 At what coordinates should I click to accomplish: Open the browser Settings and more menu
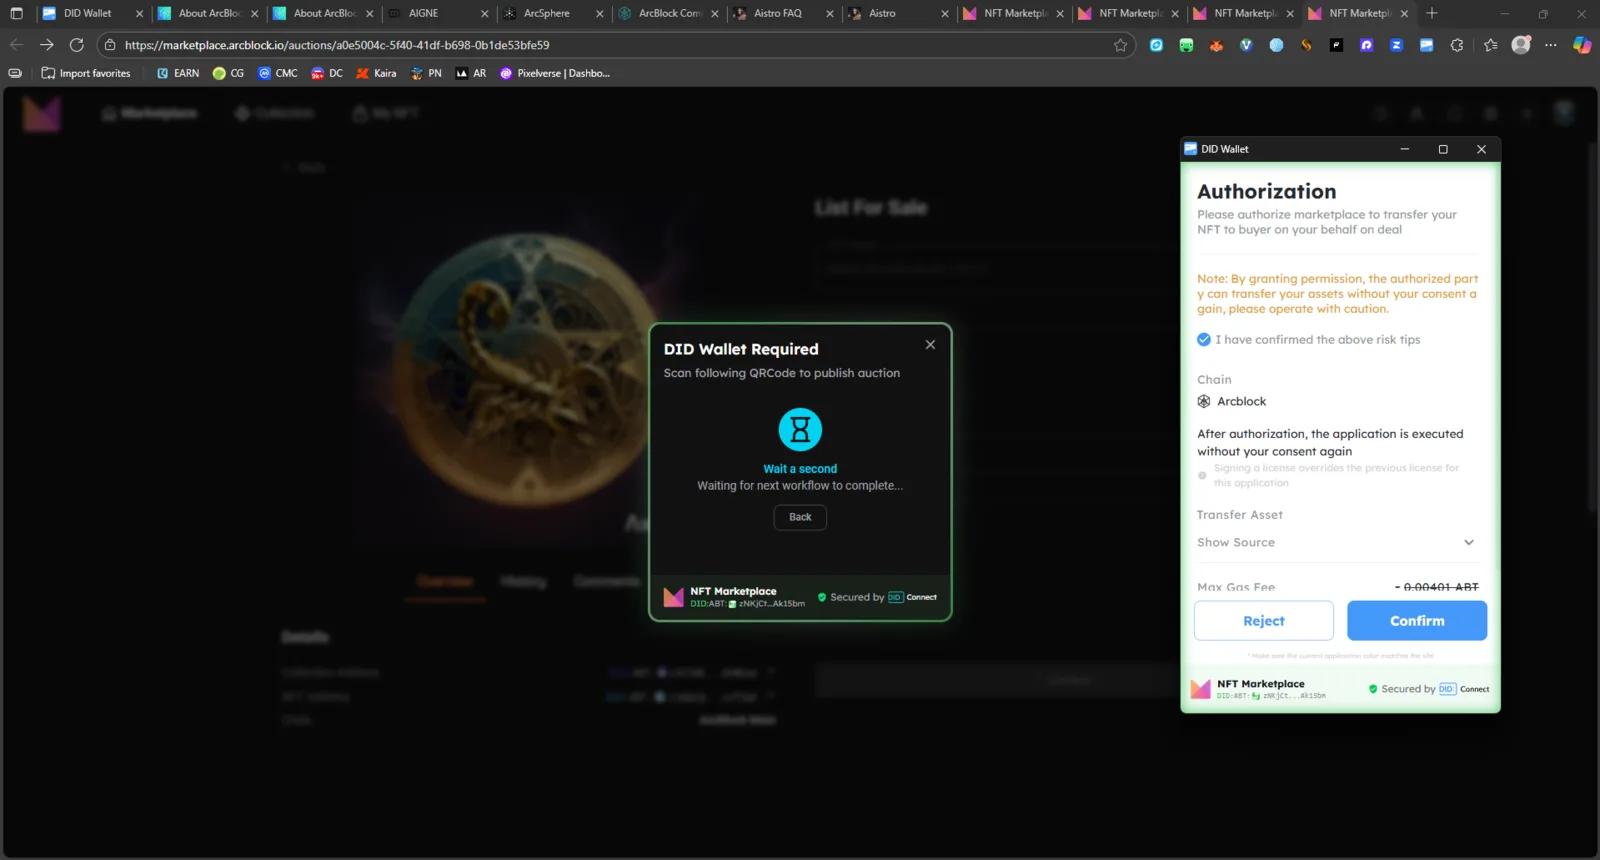[1551, 45]
